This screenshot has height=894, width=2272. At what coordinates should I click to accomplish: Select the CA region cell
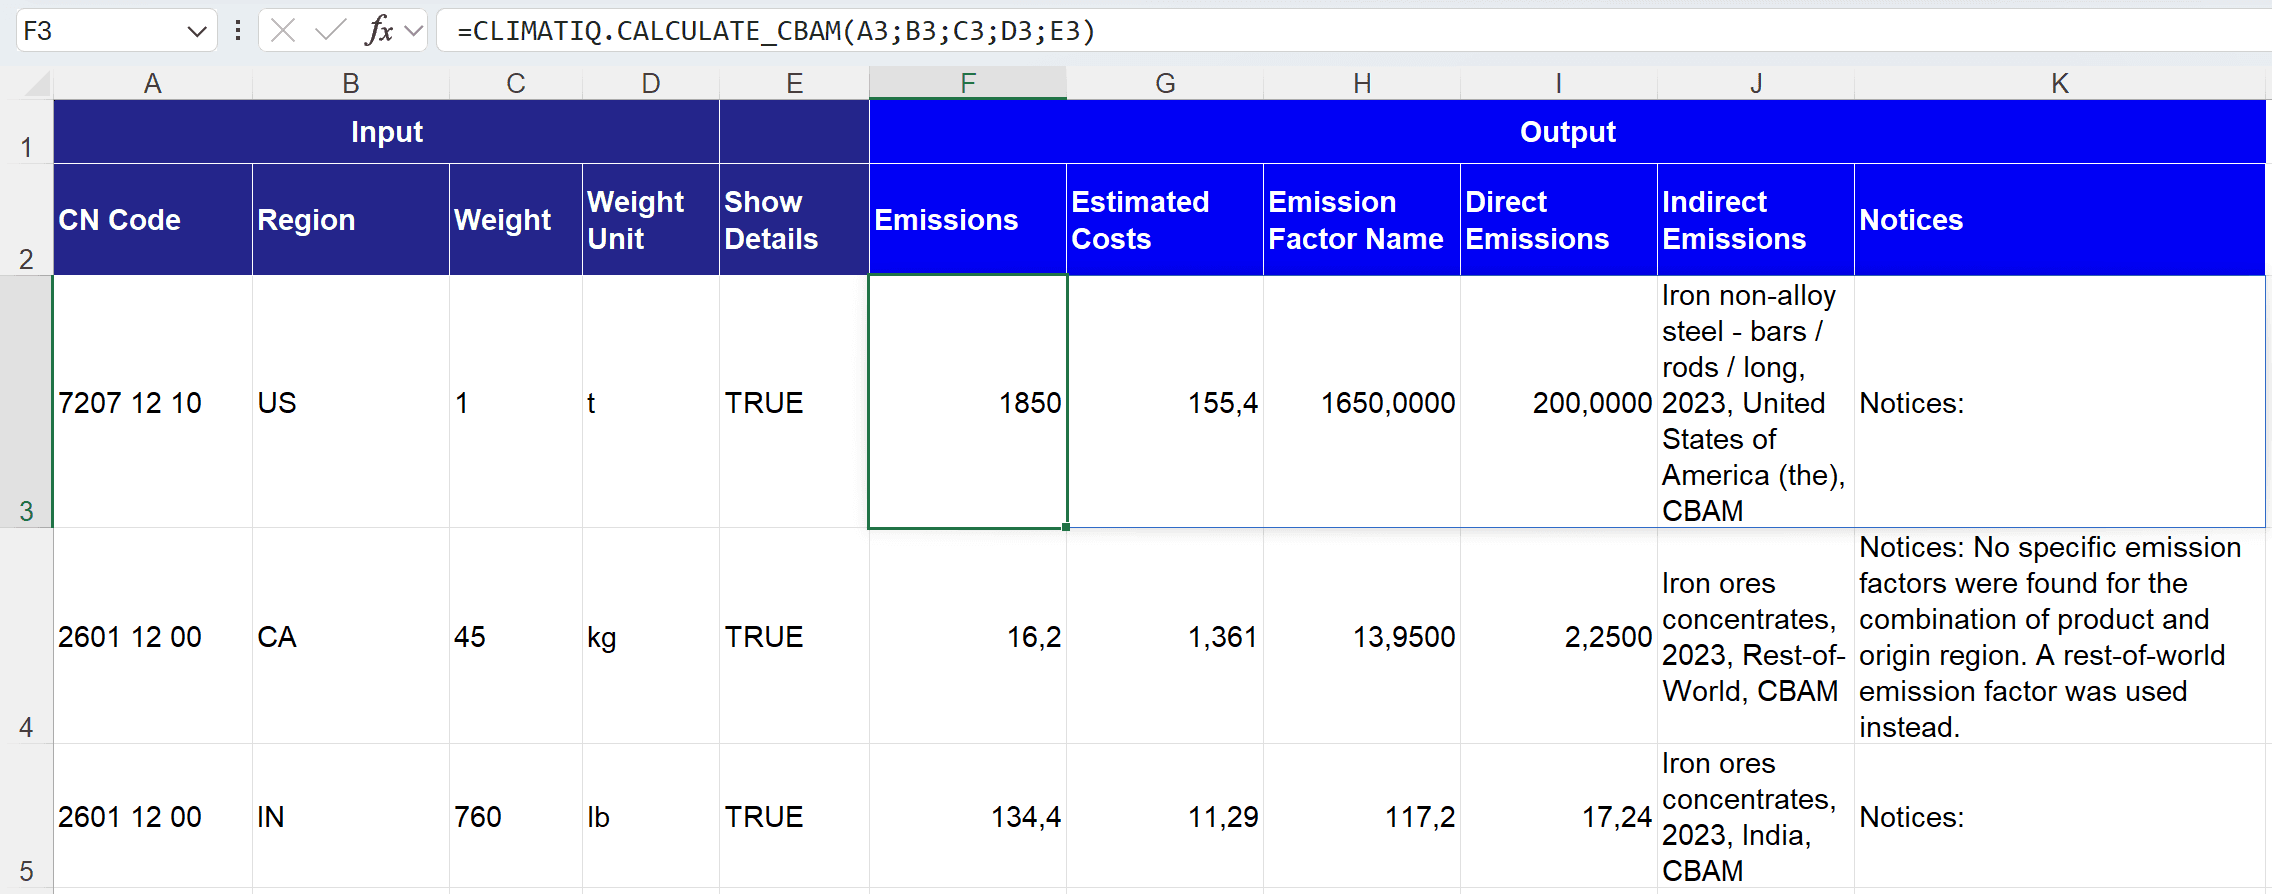[350, 636]
